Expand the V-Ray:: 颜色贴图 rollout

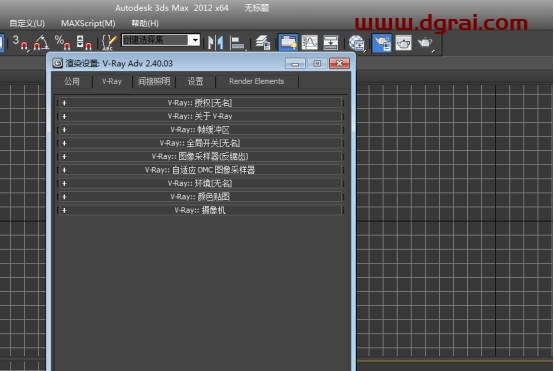200,197
